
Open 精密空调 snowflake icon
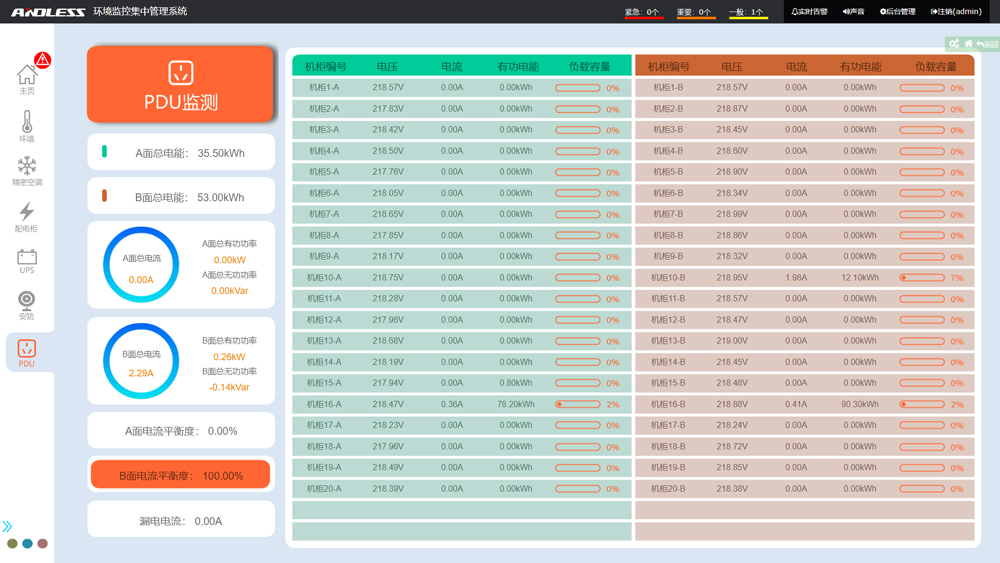[x=27, y=169]
